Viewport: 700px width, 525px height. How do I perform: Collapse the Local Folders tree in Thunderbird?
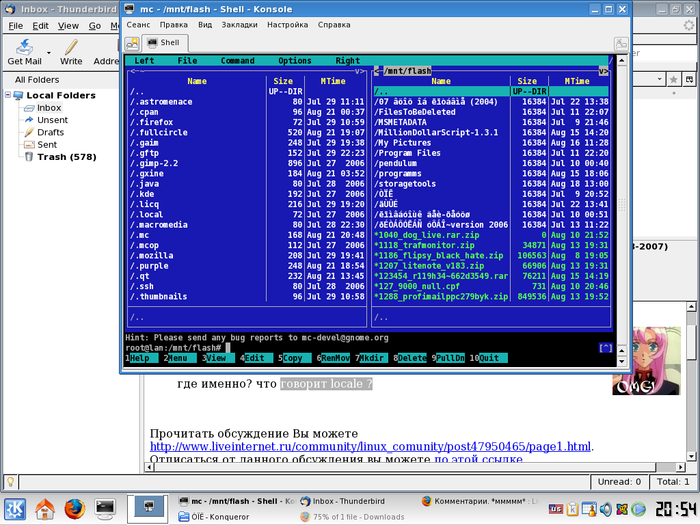[8, 95]
